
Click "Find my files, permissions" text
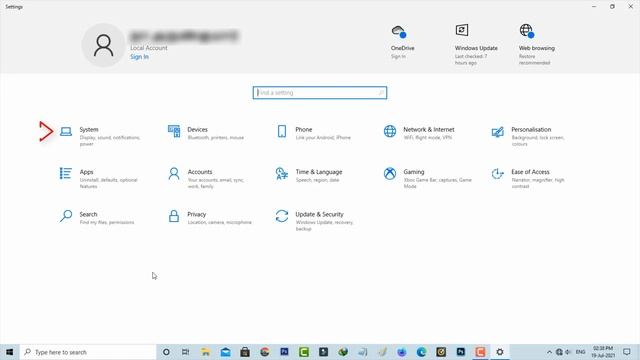pyautogui.click(x=107, y=222)
